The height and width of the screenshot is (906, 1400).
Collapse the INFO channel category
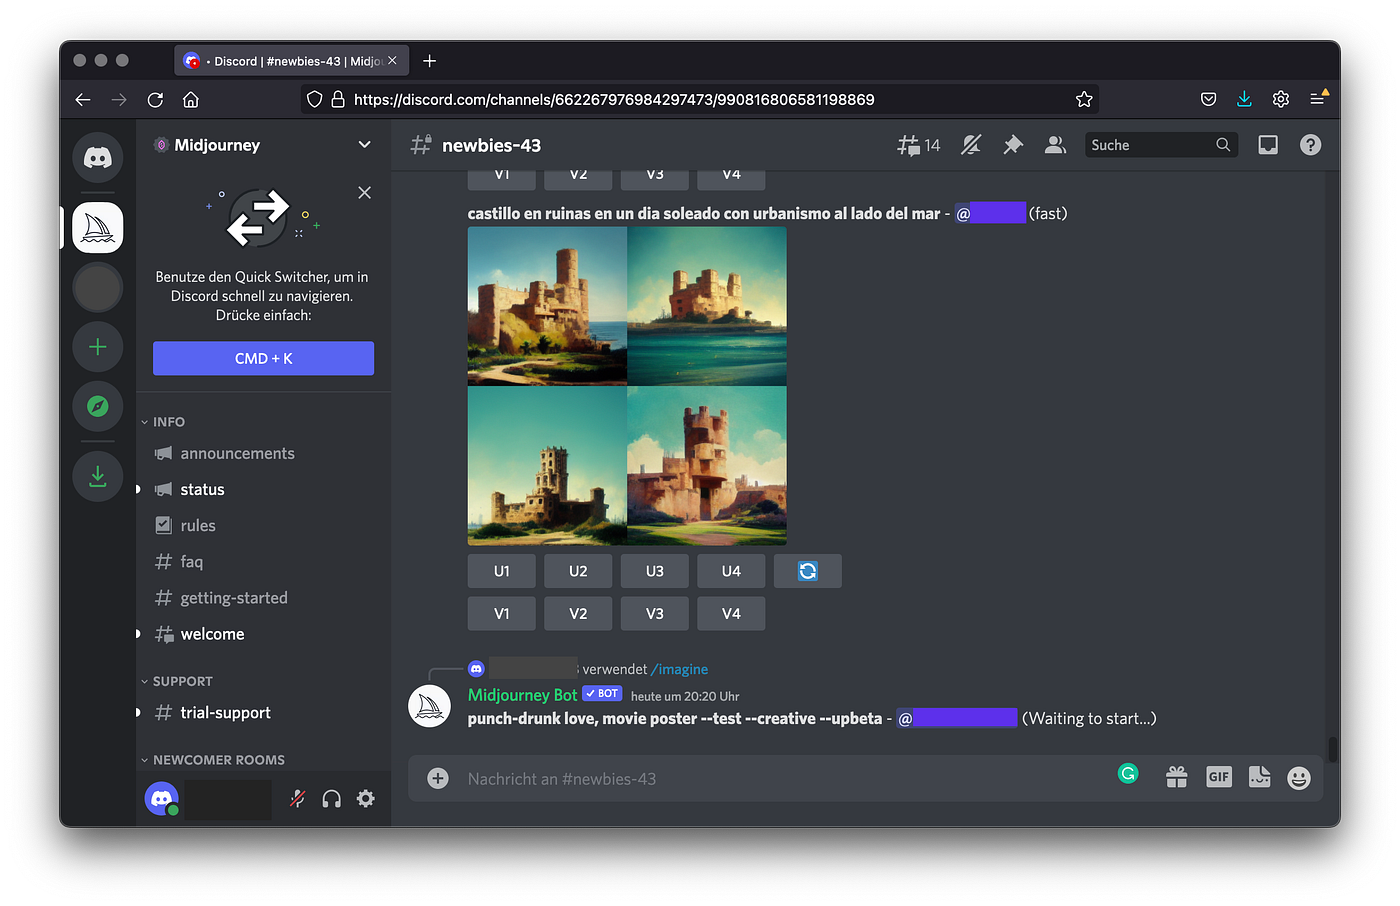point(167,422)
